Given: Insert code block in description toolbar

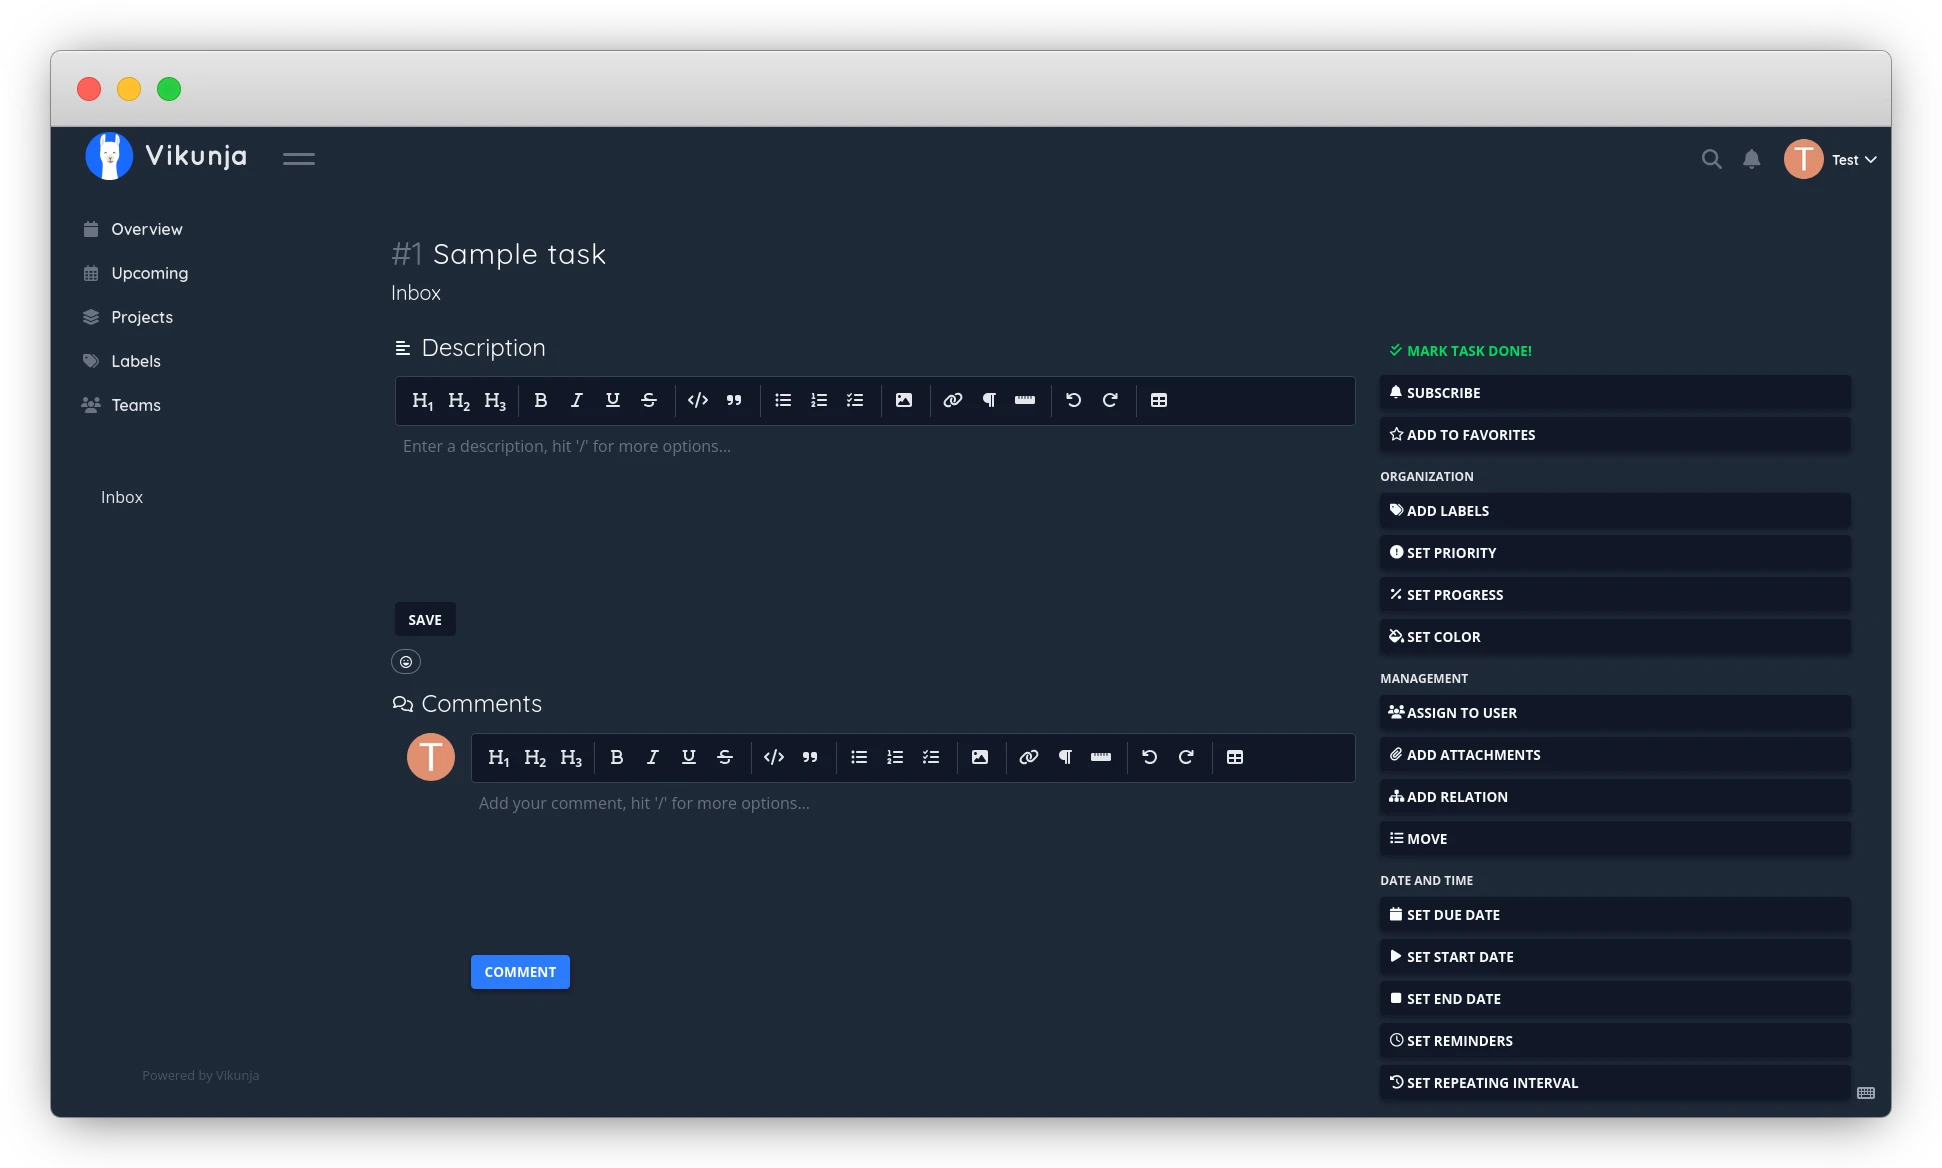Looking at the screenshot, I should click(x=698, y=400).
